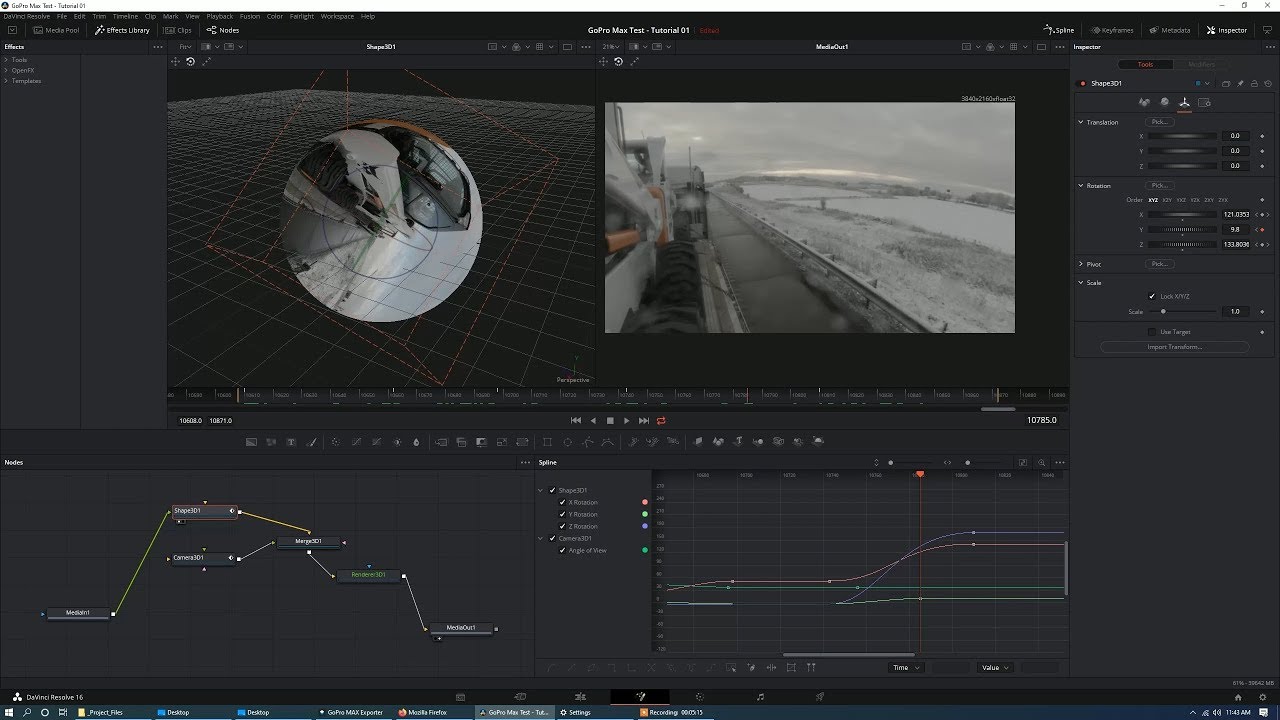
Task: Enable the Use Target checkbox
Action: 1152,331
